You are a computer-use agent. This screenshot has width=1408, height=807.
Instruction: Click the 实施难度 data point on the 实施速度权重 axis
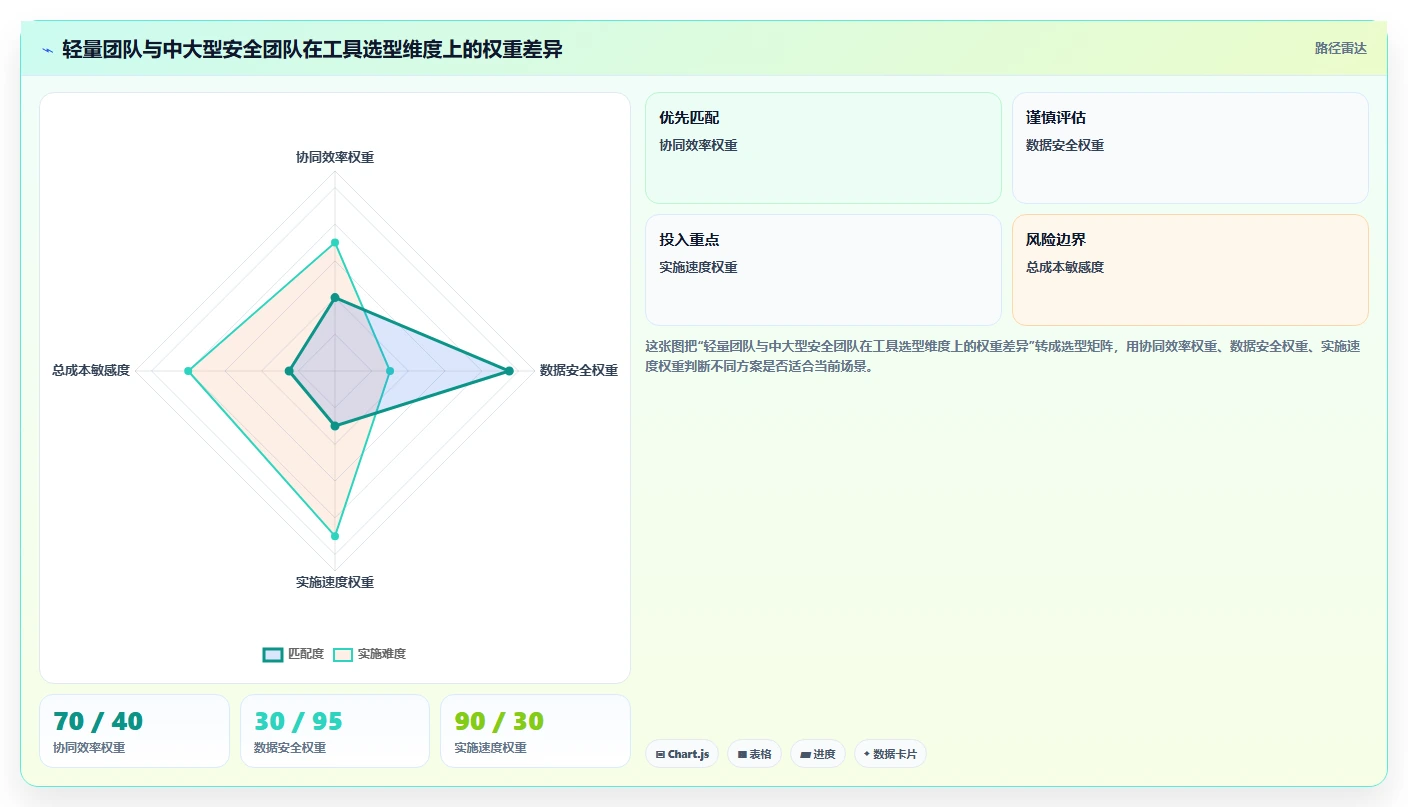coord(335,536)
